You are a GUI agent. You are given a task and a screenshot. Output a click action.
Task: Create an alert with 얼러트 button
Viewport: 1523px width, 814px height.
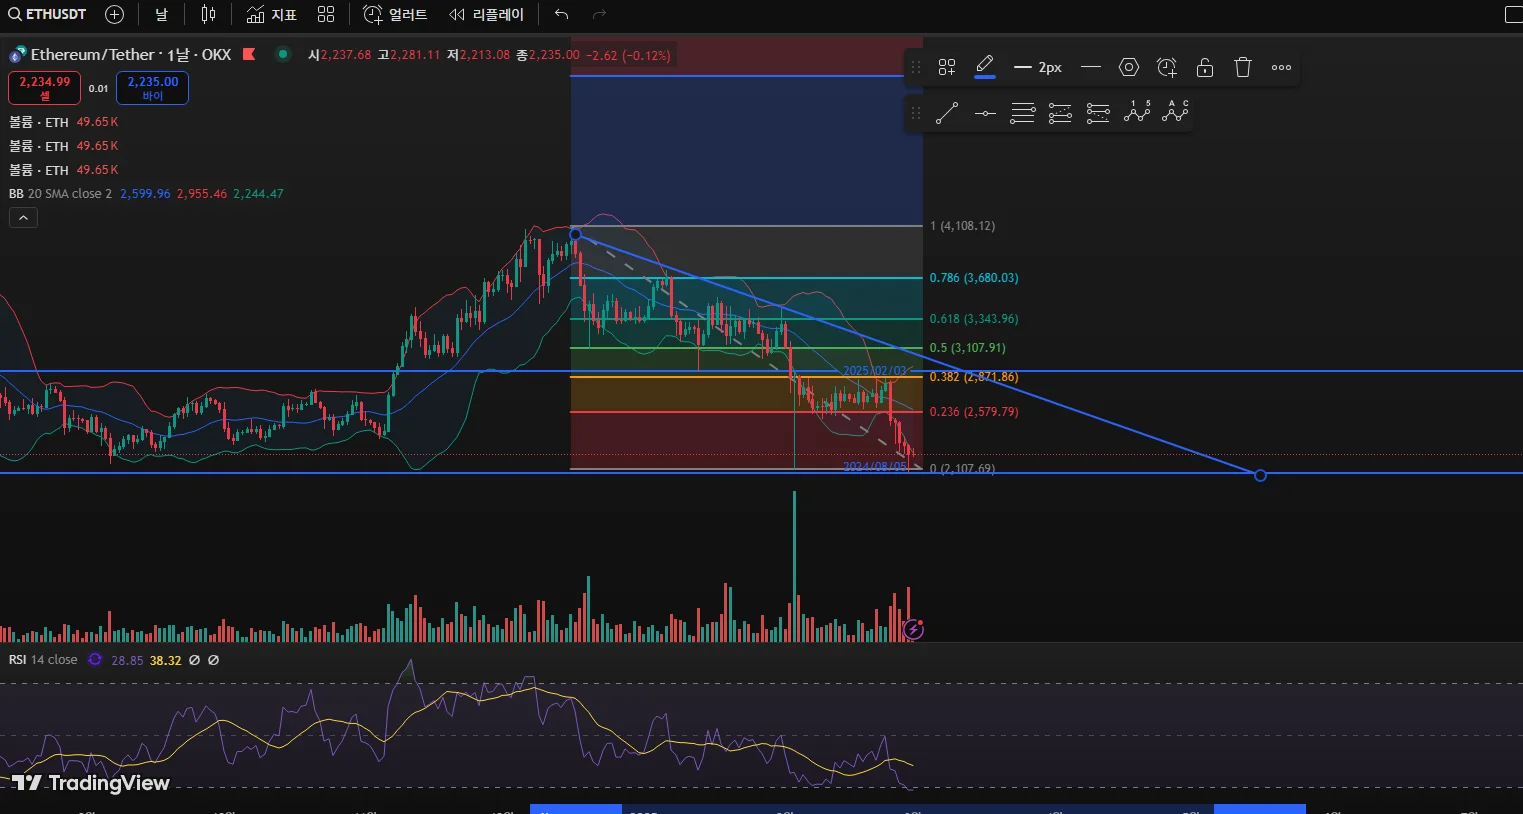pos(395,14)
